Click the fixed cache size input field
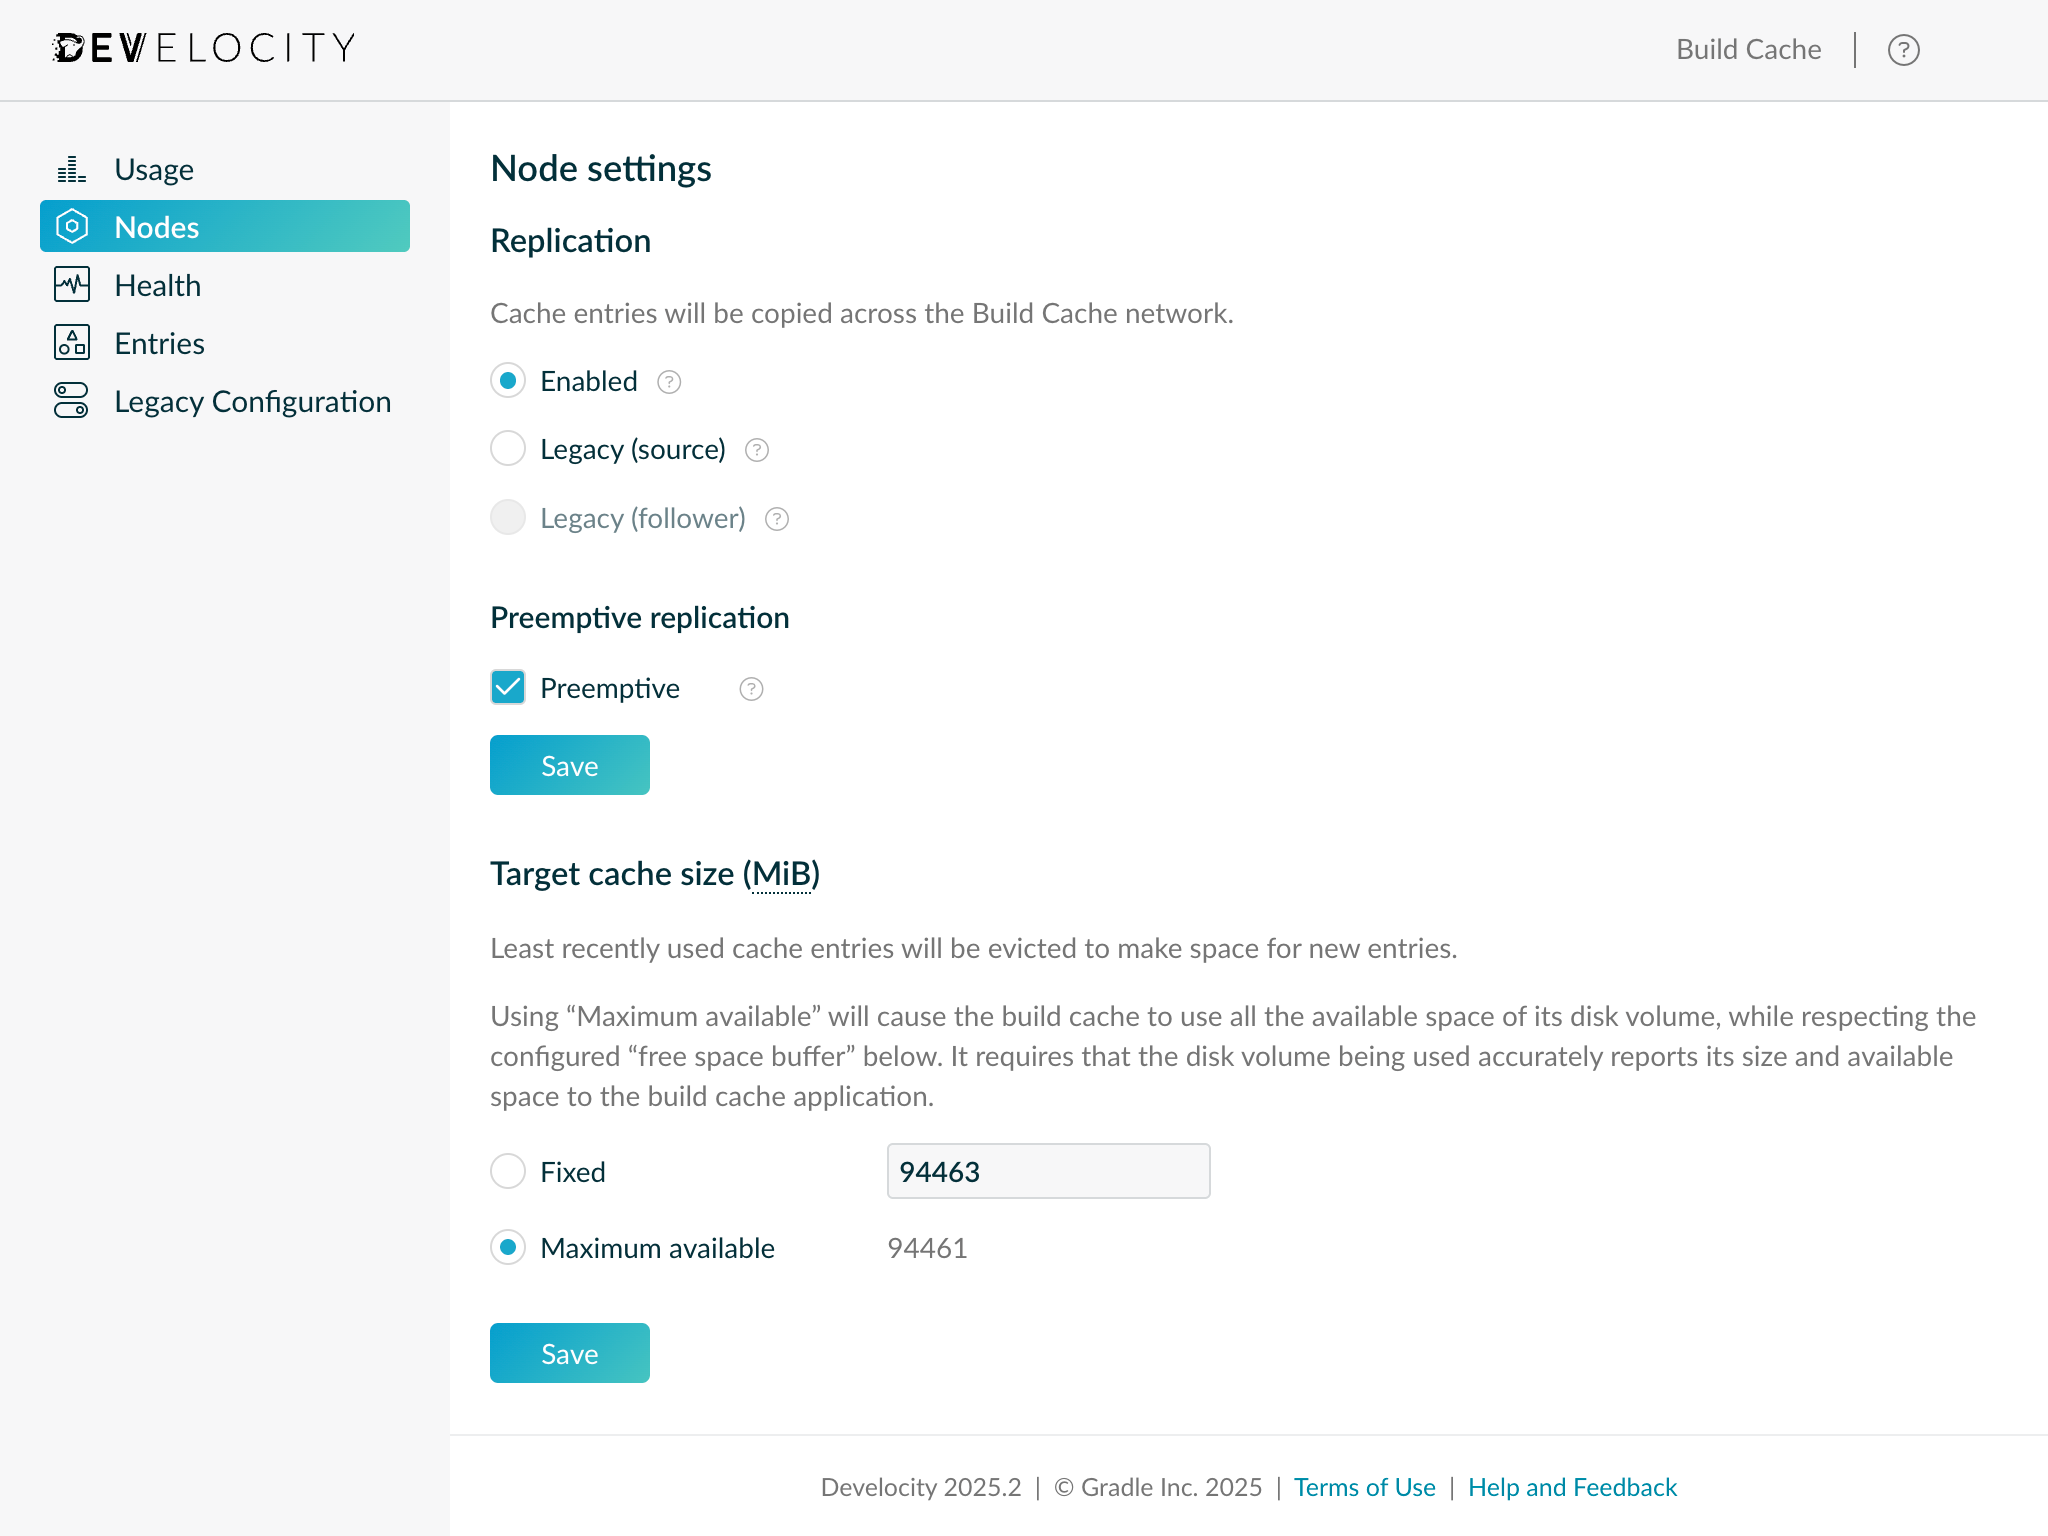 tap(1047, 1170)
